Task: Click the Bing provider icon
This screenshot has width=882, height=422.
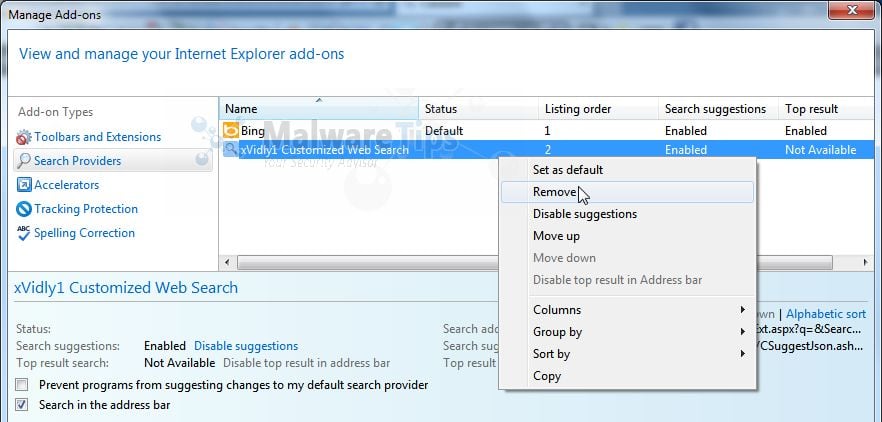Action: pyautogui.click(x=231, y=131)
